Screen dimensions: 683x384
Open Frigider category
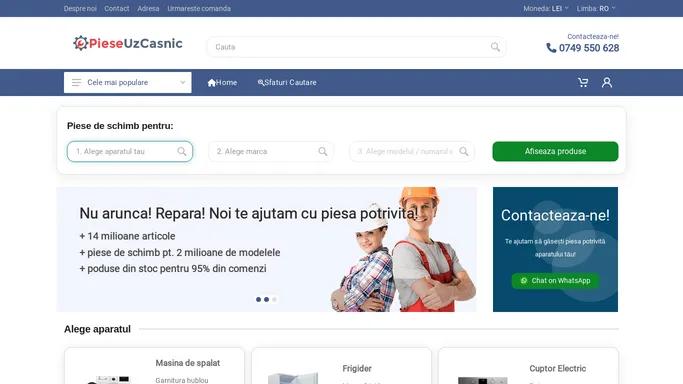pos(357,368)
